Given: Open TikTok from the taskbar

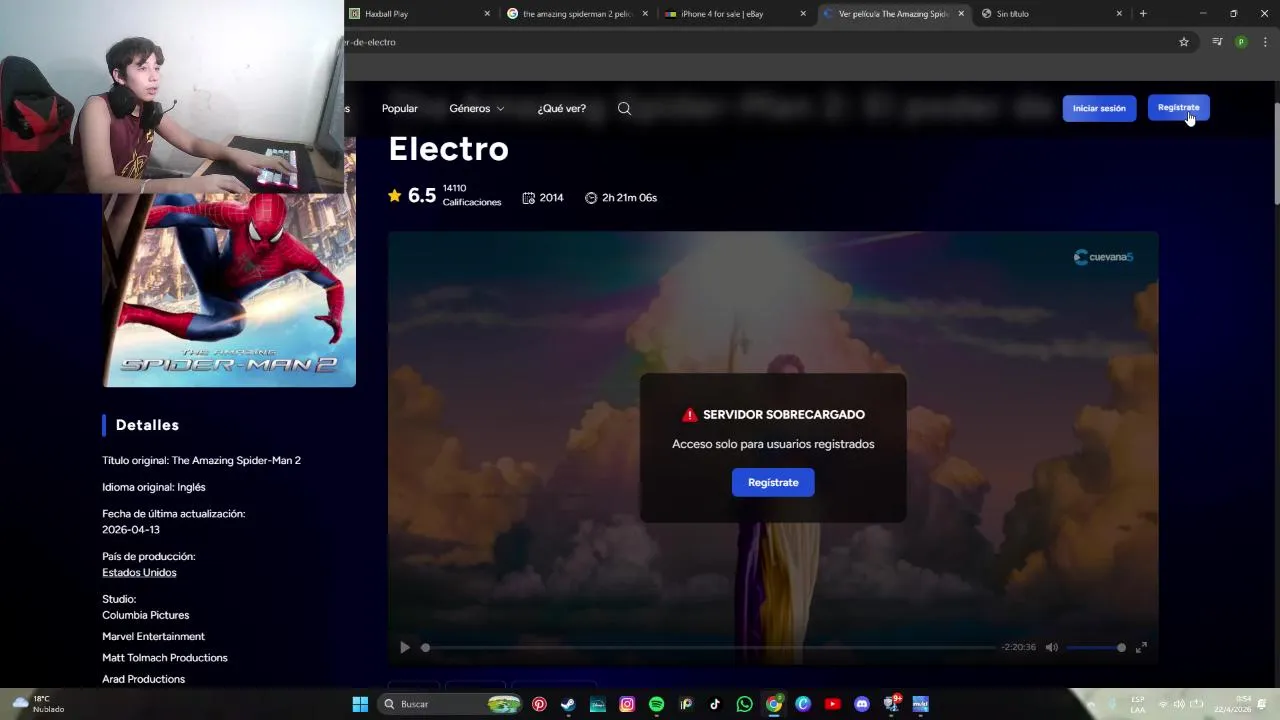Looking at the screenshot, I should click(x=715, y=704).
